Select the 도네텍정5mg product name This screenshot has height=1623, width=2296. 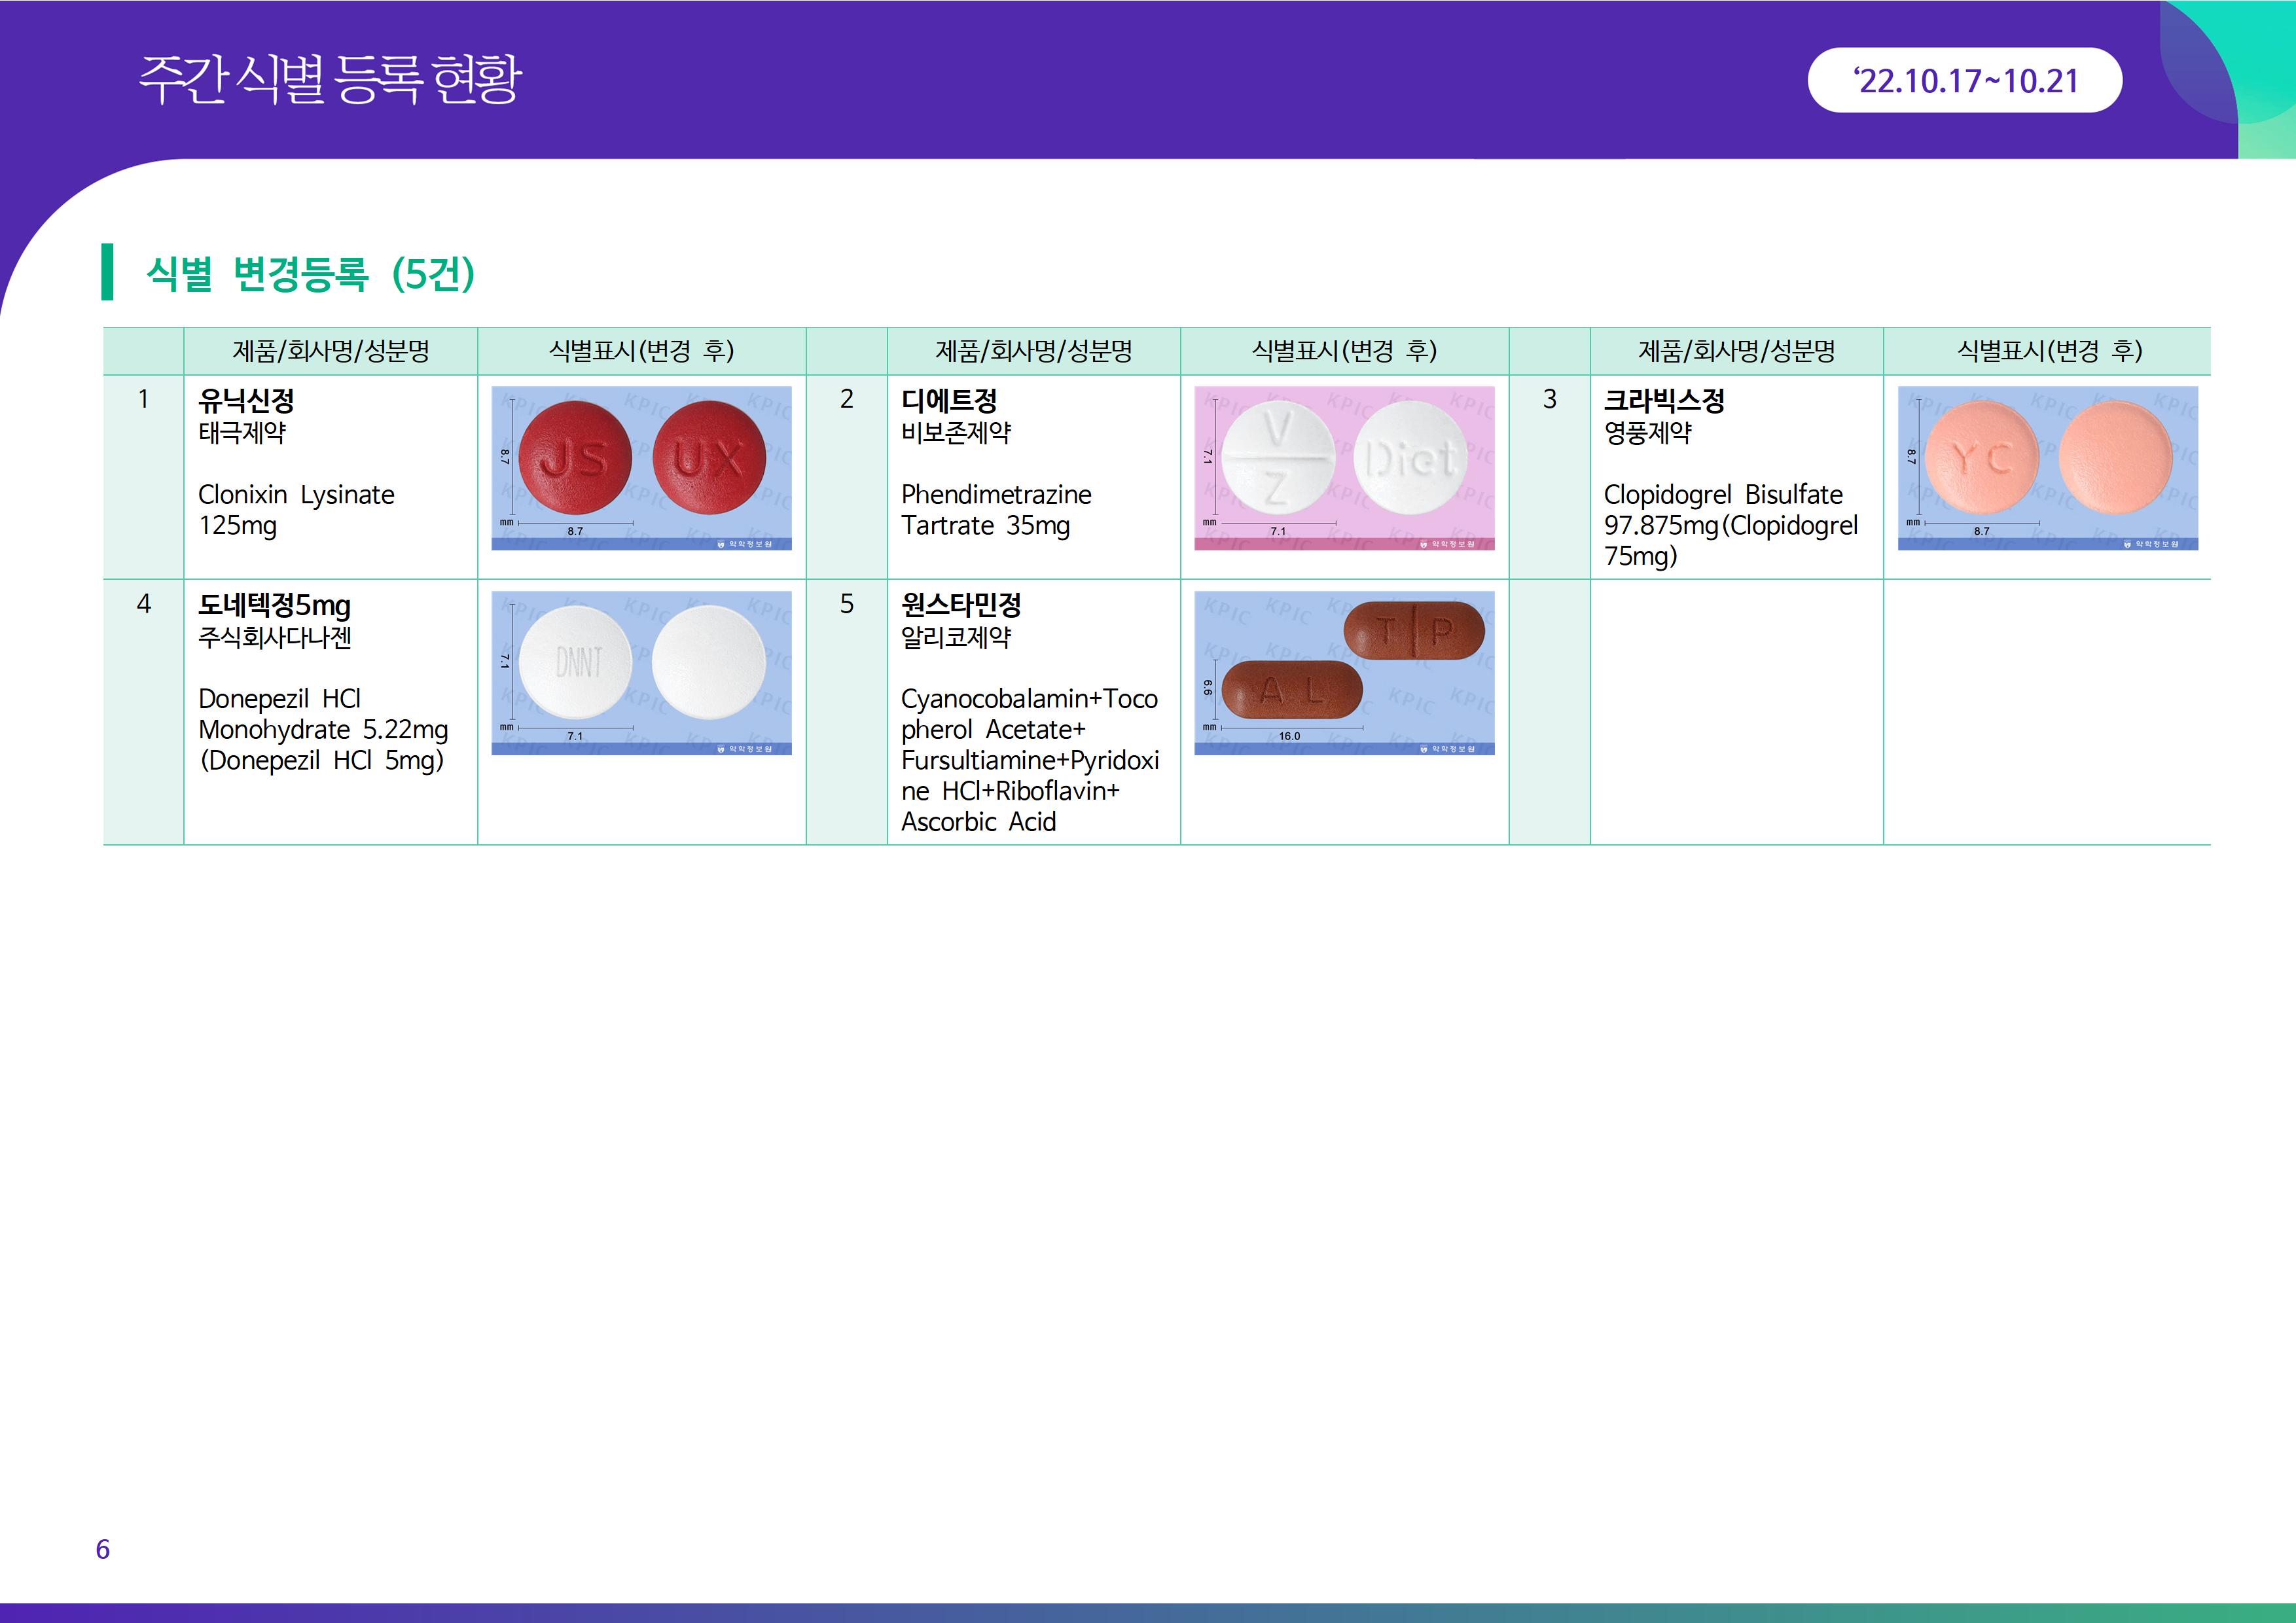[x=274, y=605]
